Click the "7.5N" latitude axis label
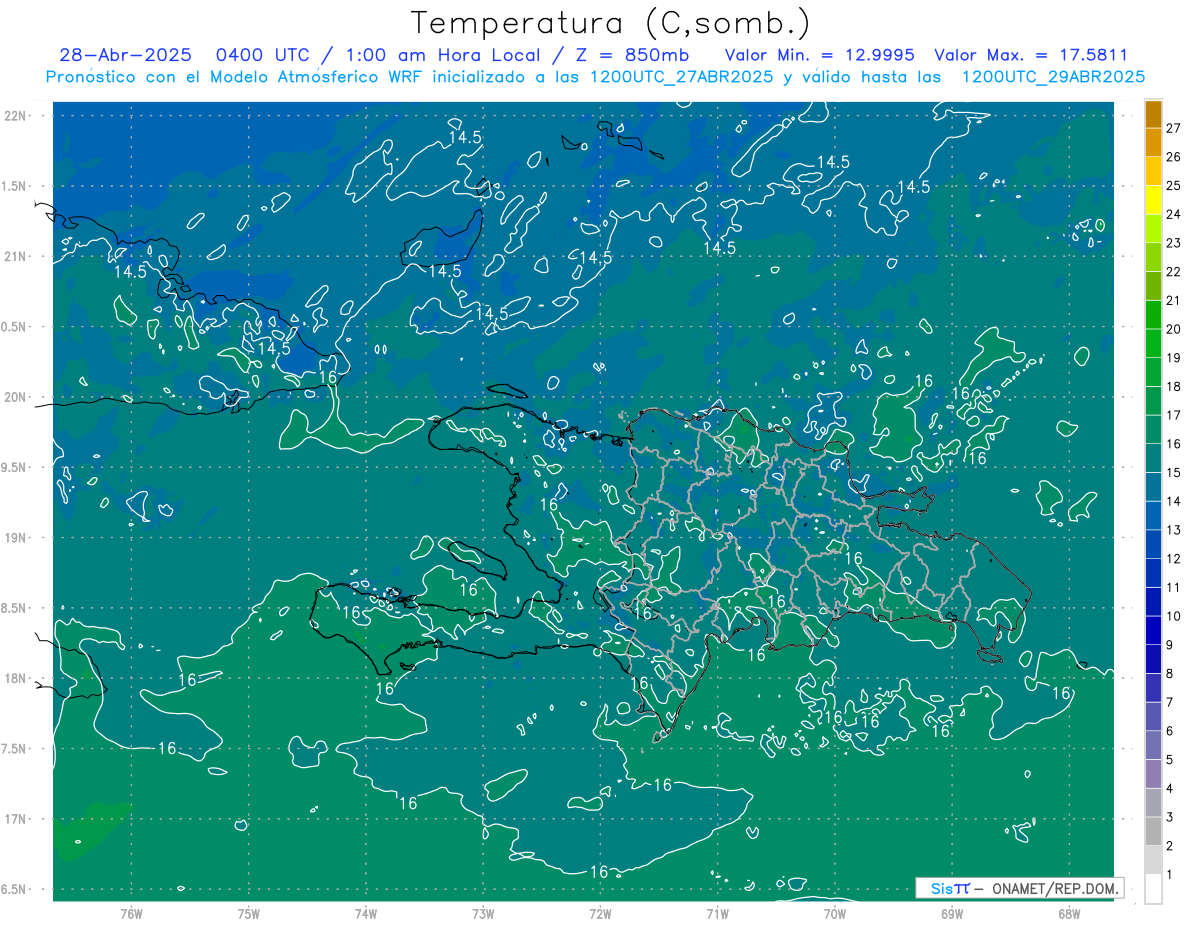This screenshot has width=1200, height=927. click(14, 749)
